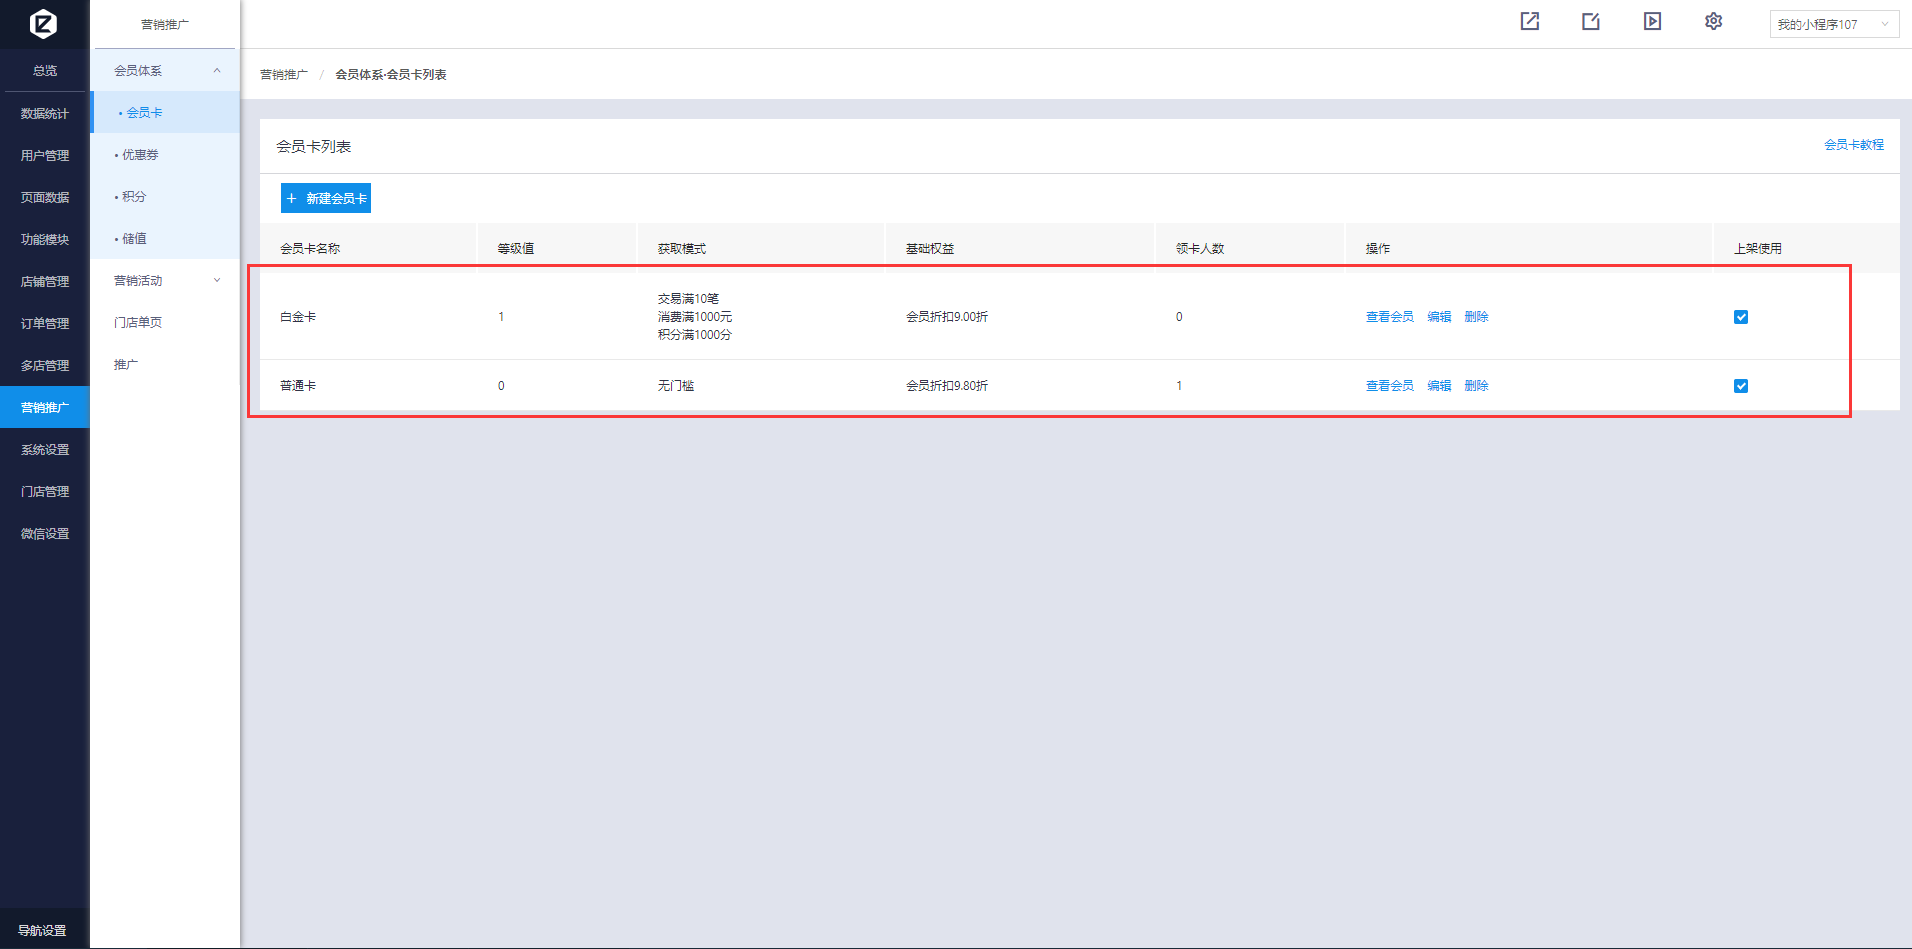Viewport: 1912px width, 949px height.
Task: Toggle 上架使用 checkbox for 普通卡
Action: [1741, 386]
